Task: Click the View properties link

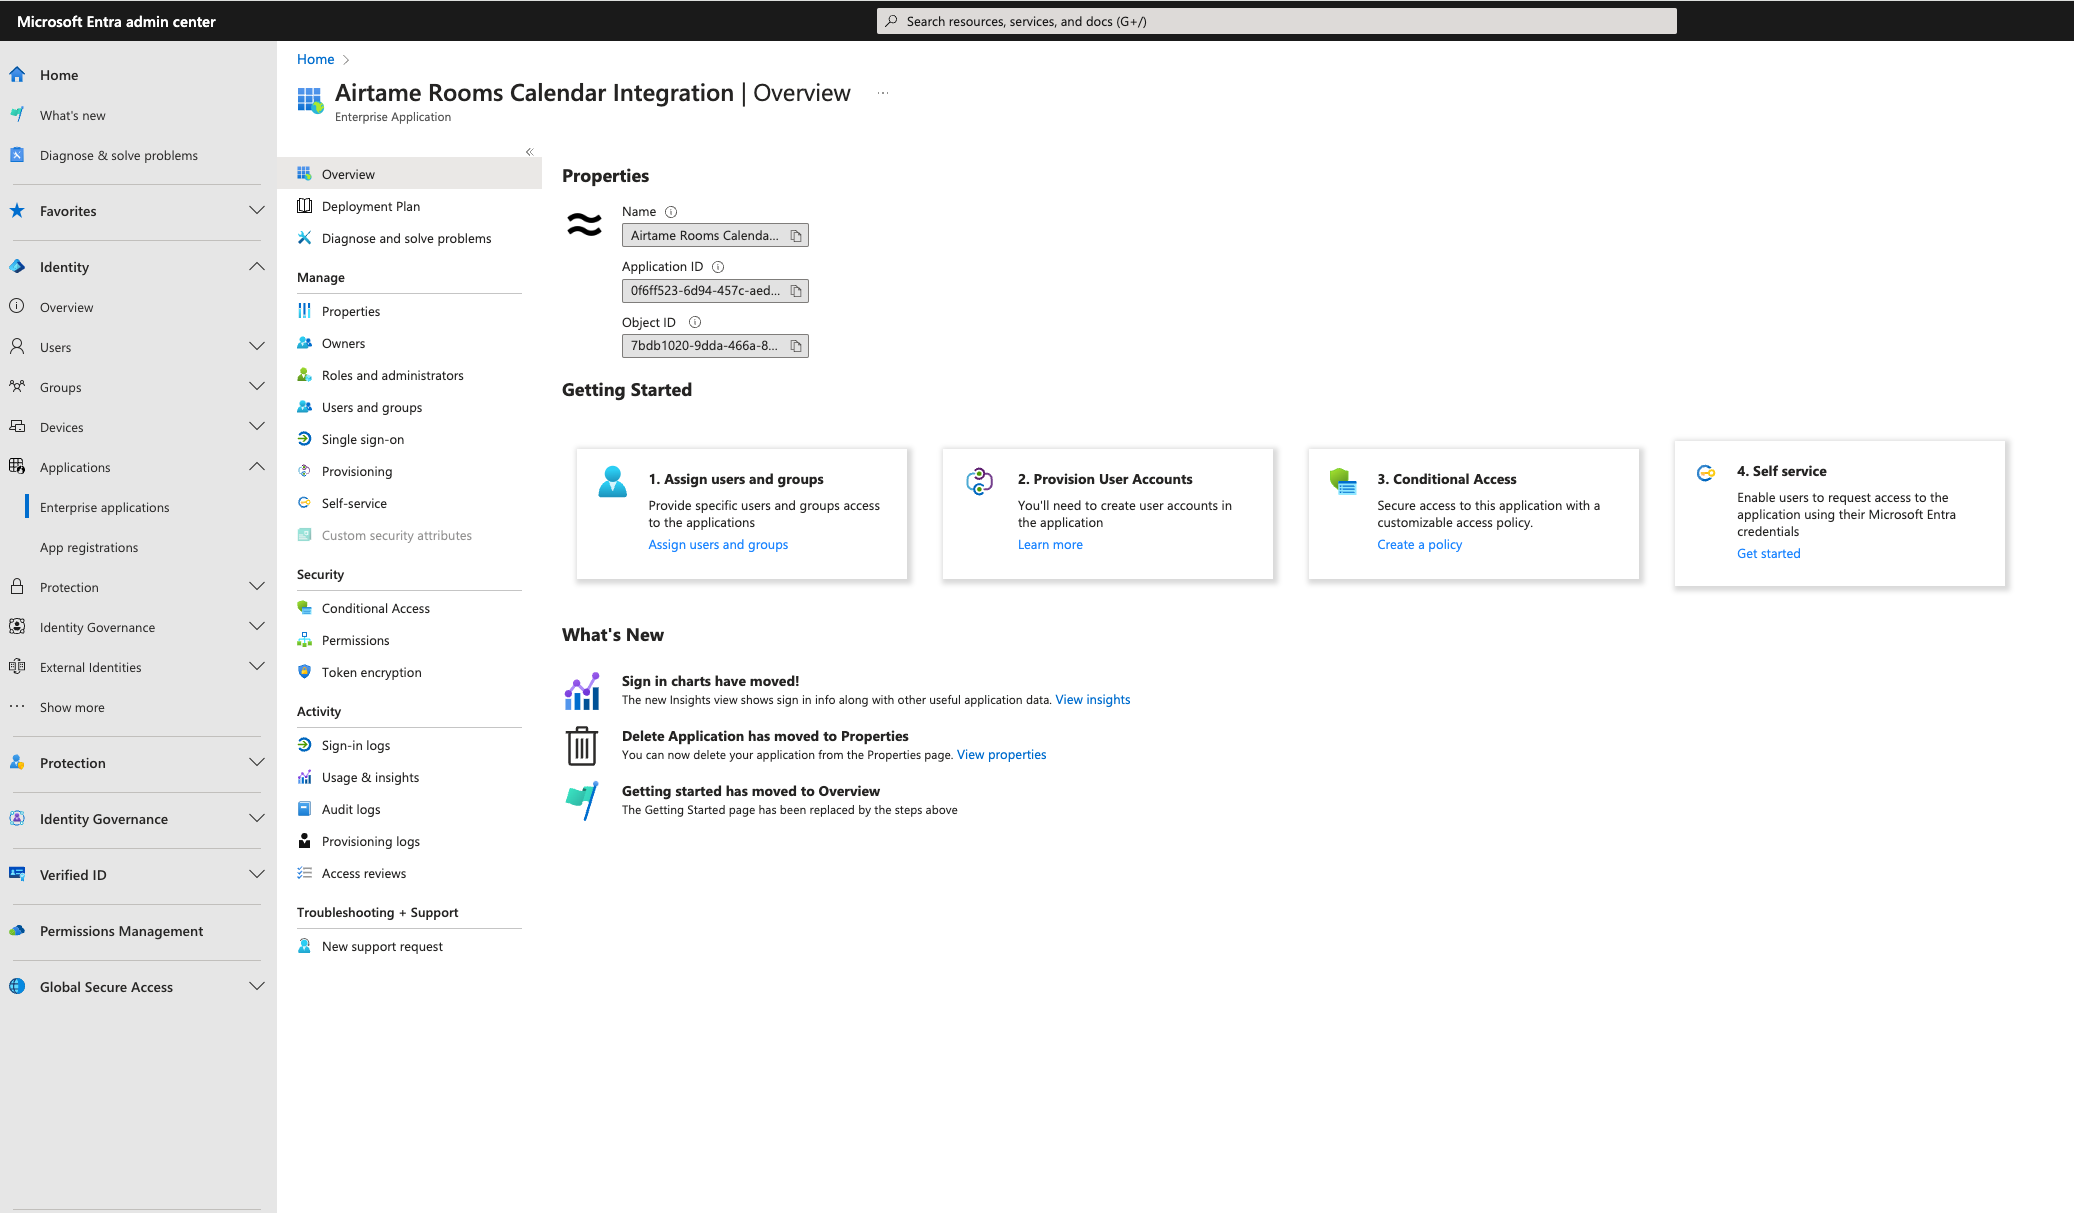Action: 1001,755
